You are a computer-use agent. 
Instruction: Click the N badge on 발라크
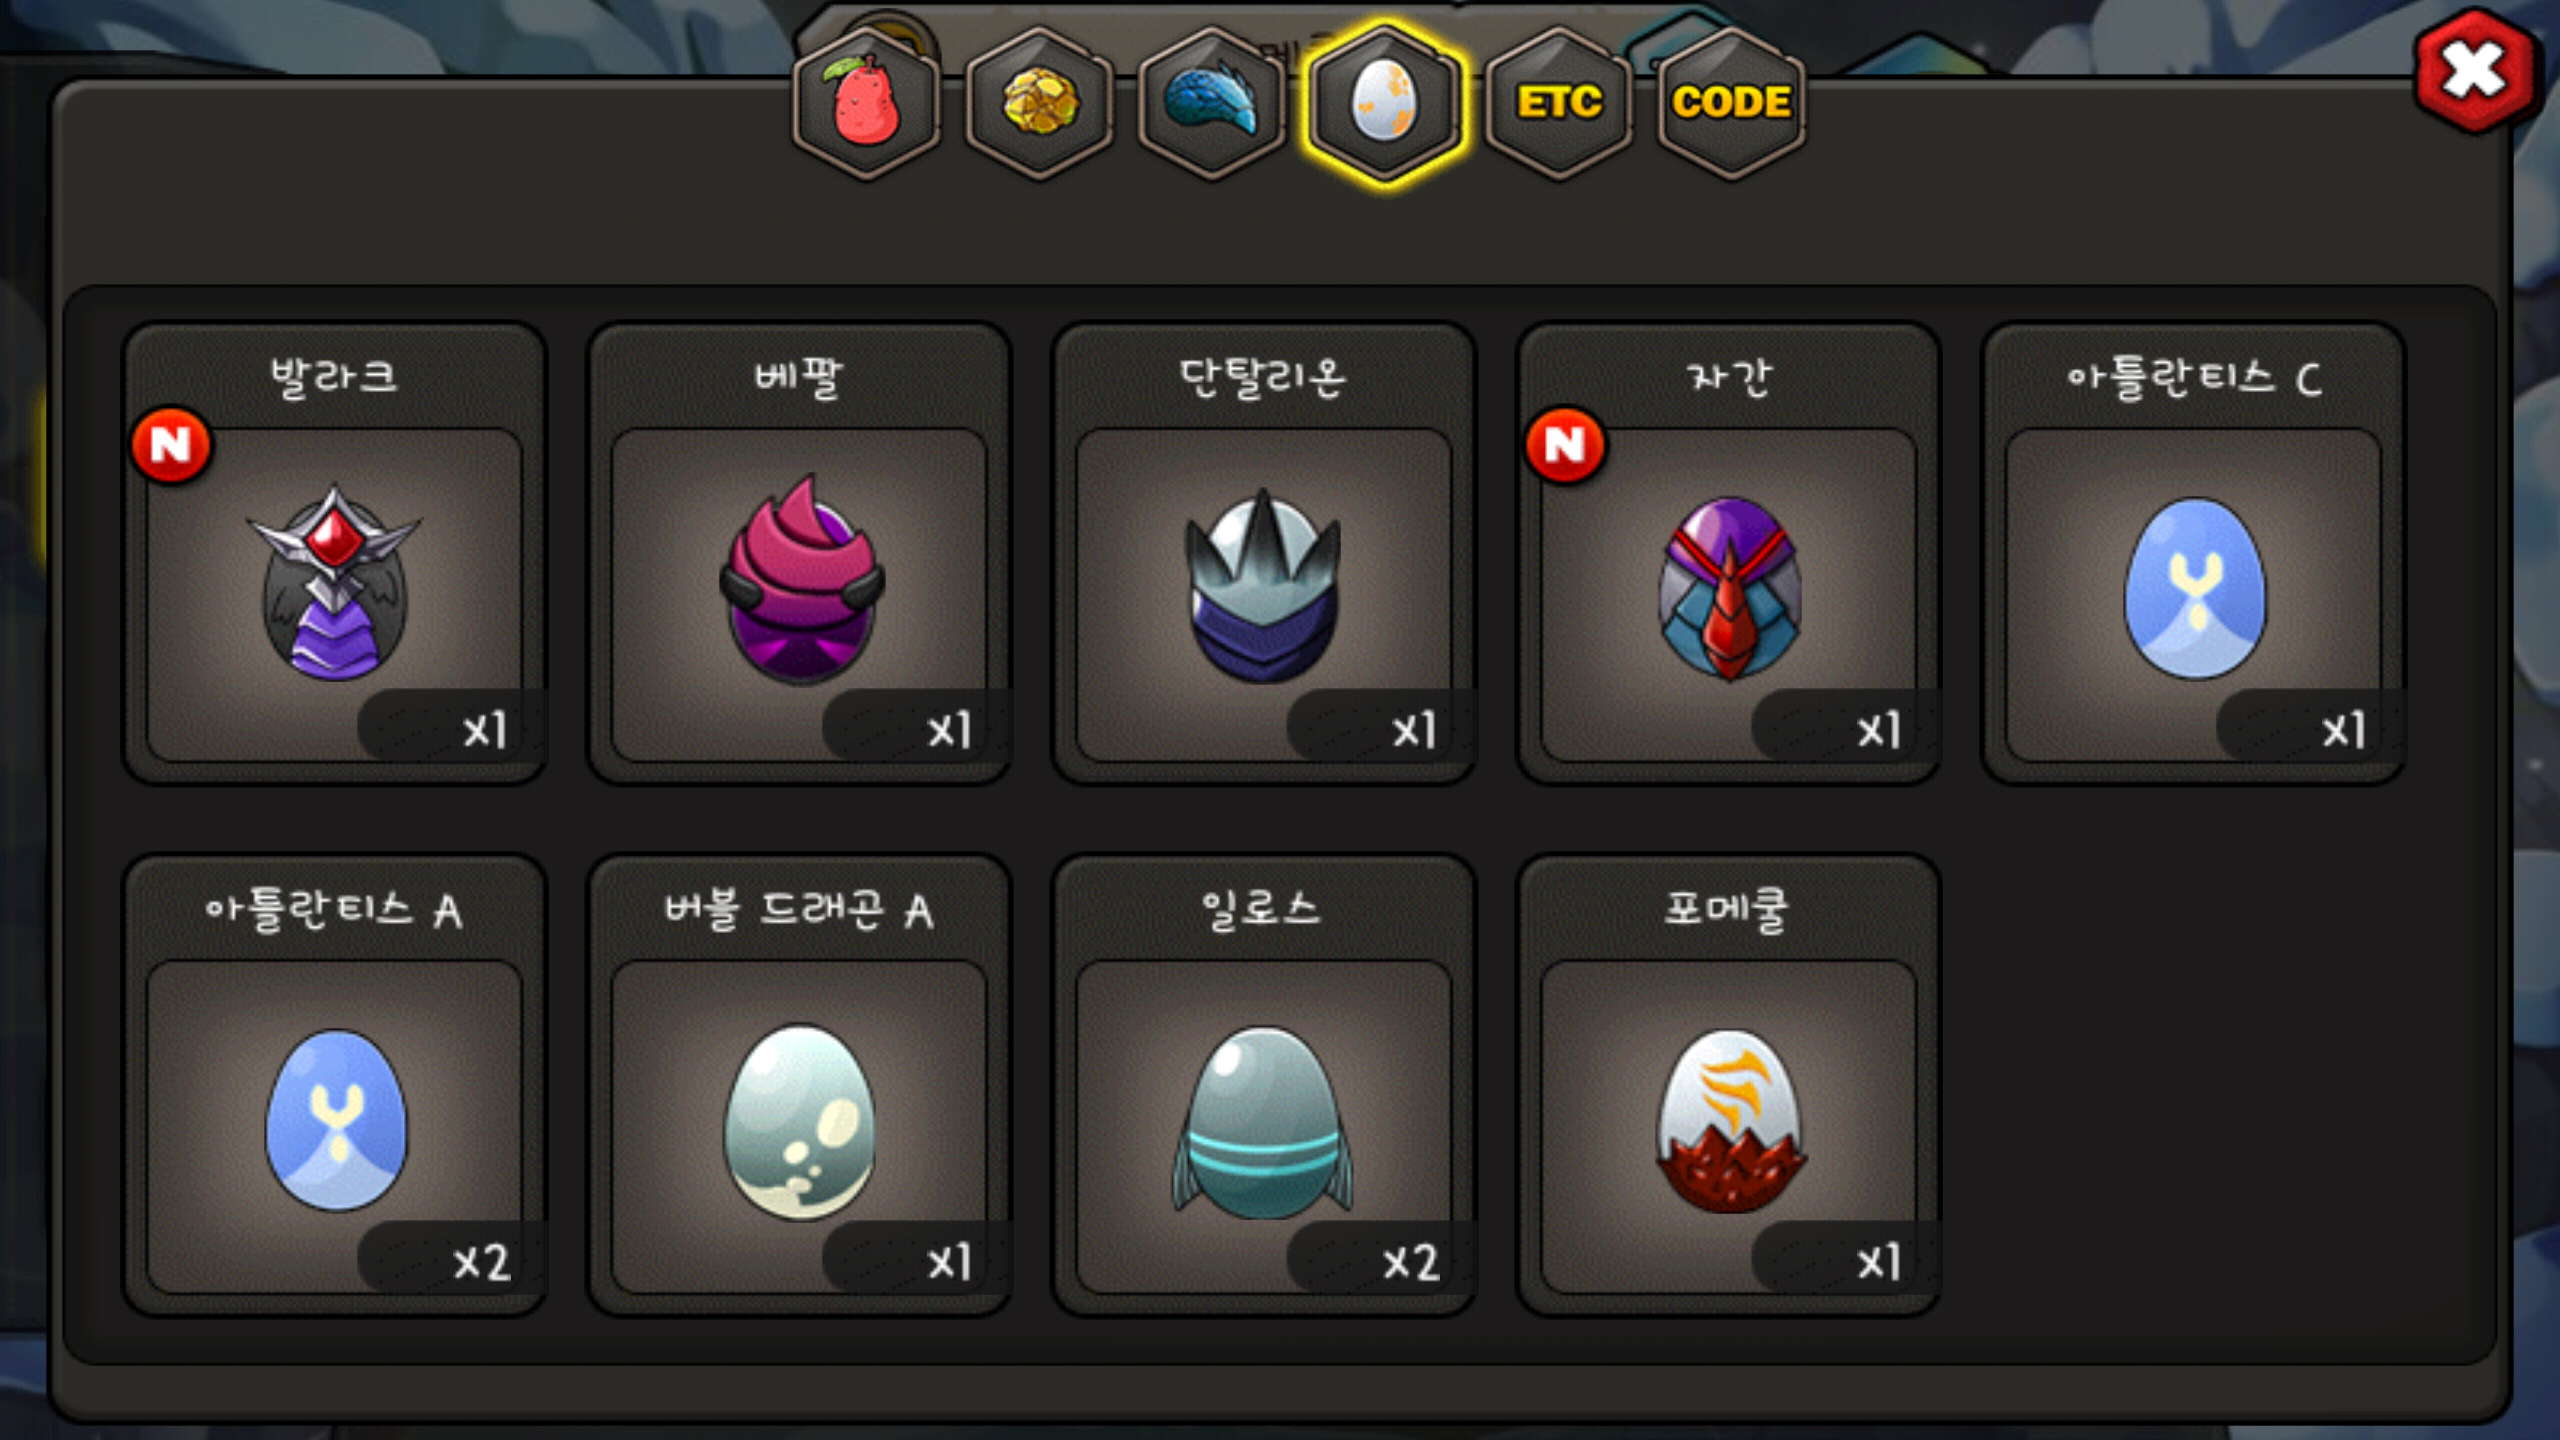(171, 445)
